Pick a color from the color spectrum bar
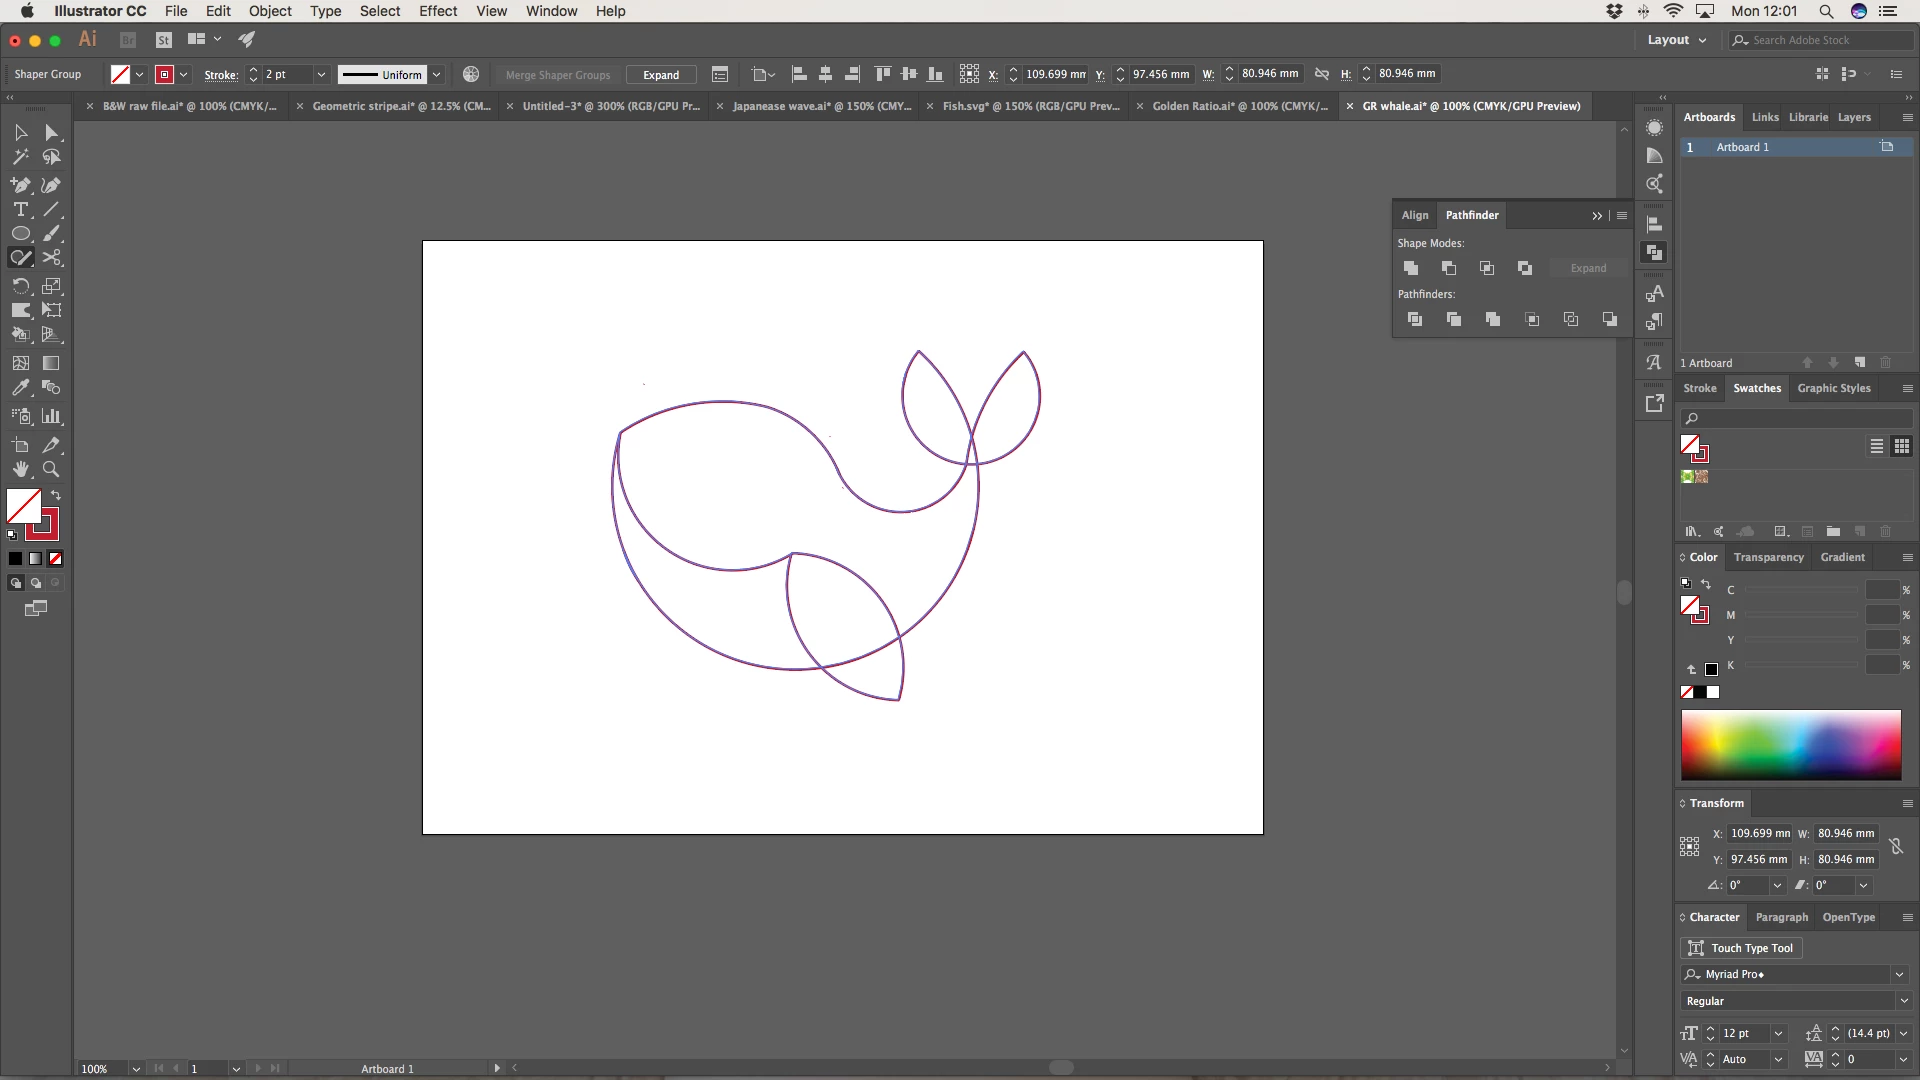The width and height of the screenshot is (1920, 1080). 1790,745
